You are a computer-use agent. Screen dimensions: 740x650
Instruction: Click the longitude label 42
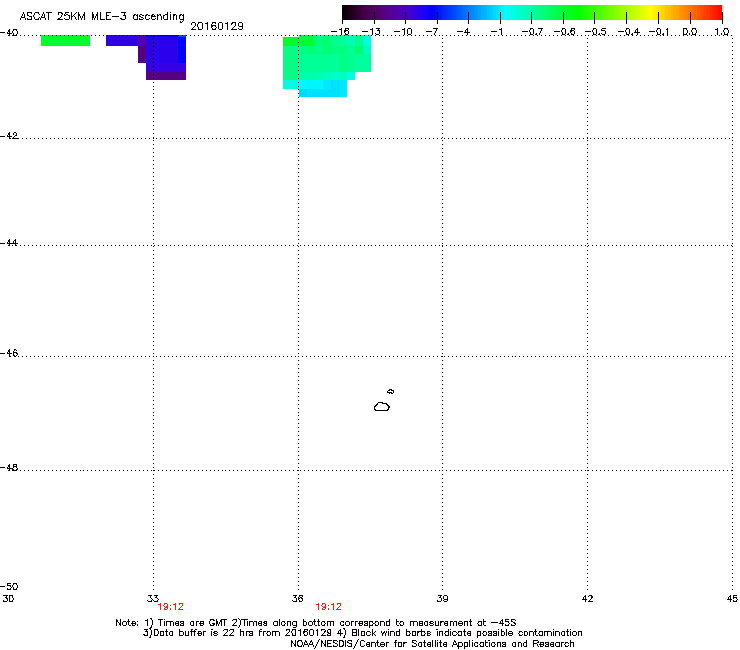pyautogui.click(x=587, y=599)
